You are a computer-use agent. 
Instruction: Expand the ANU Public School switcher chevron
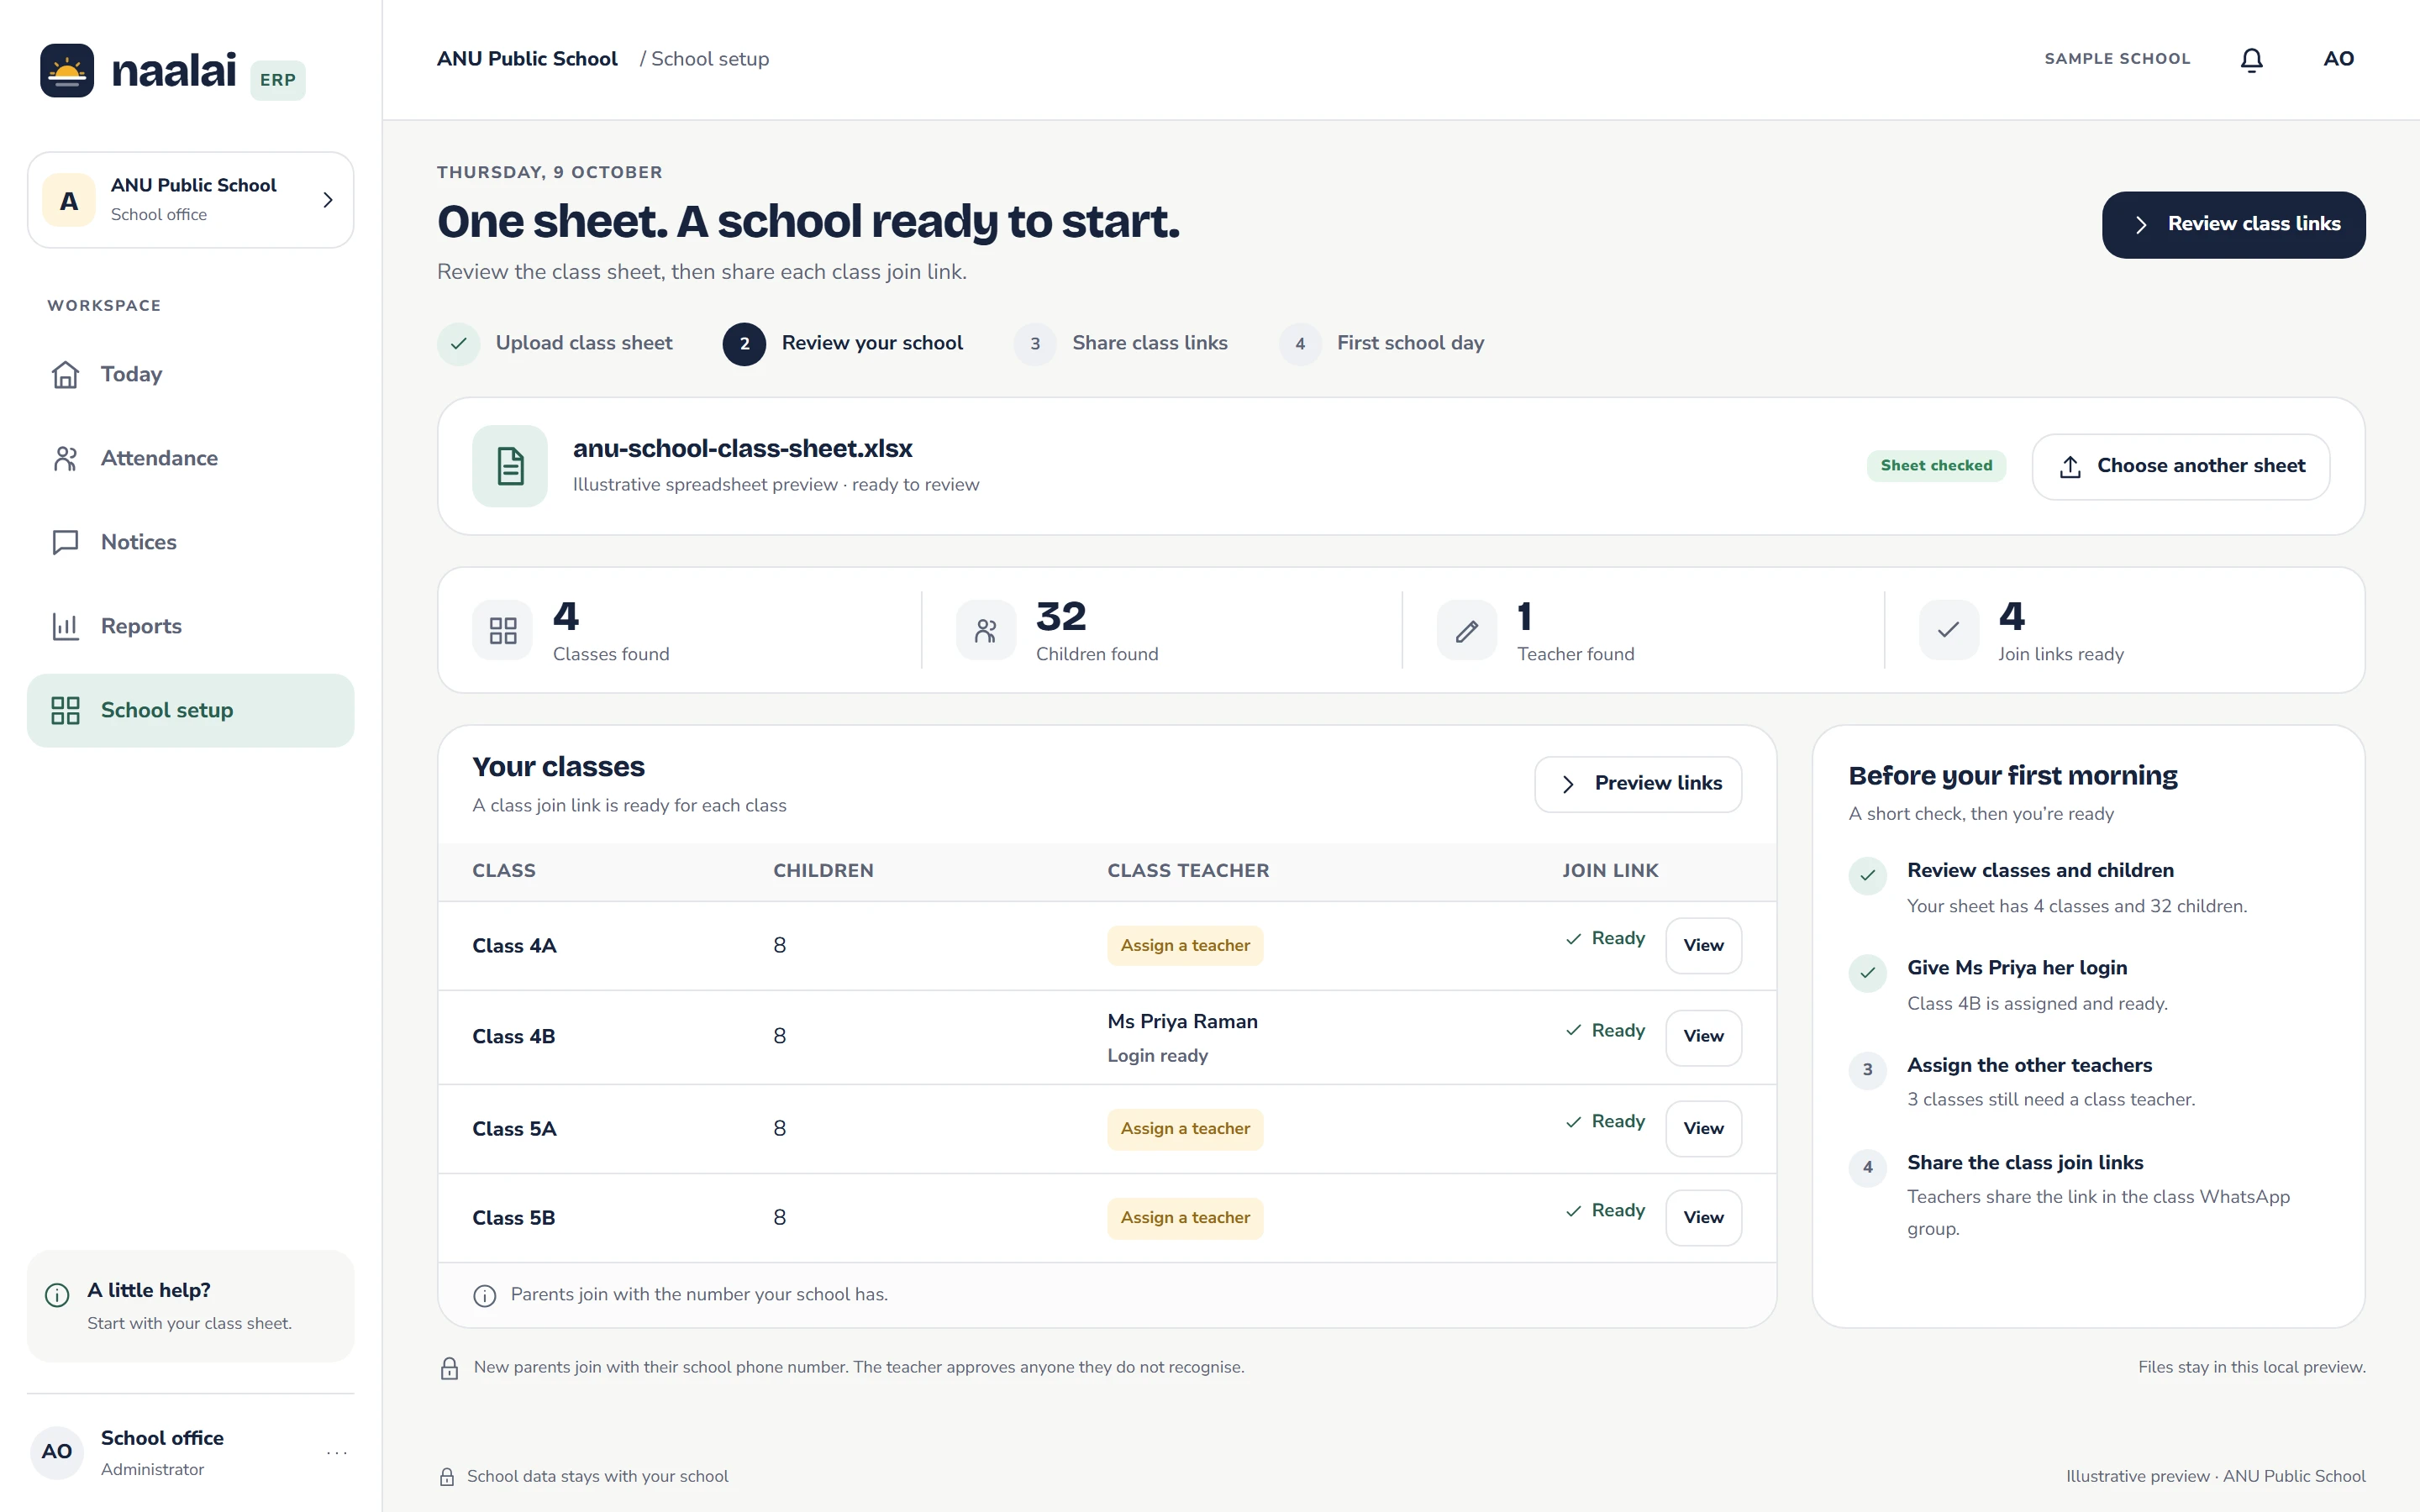(328, 200)
